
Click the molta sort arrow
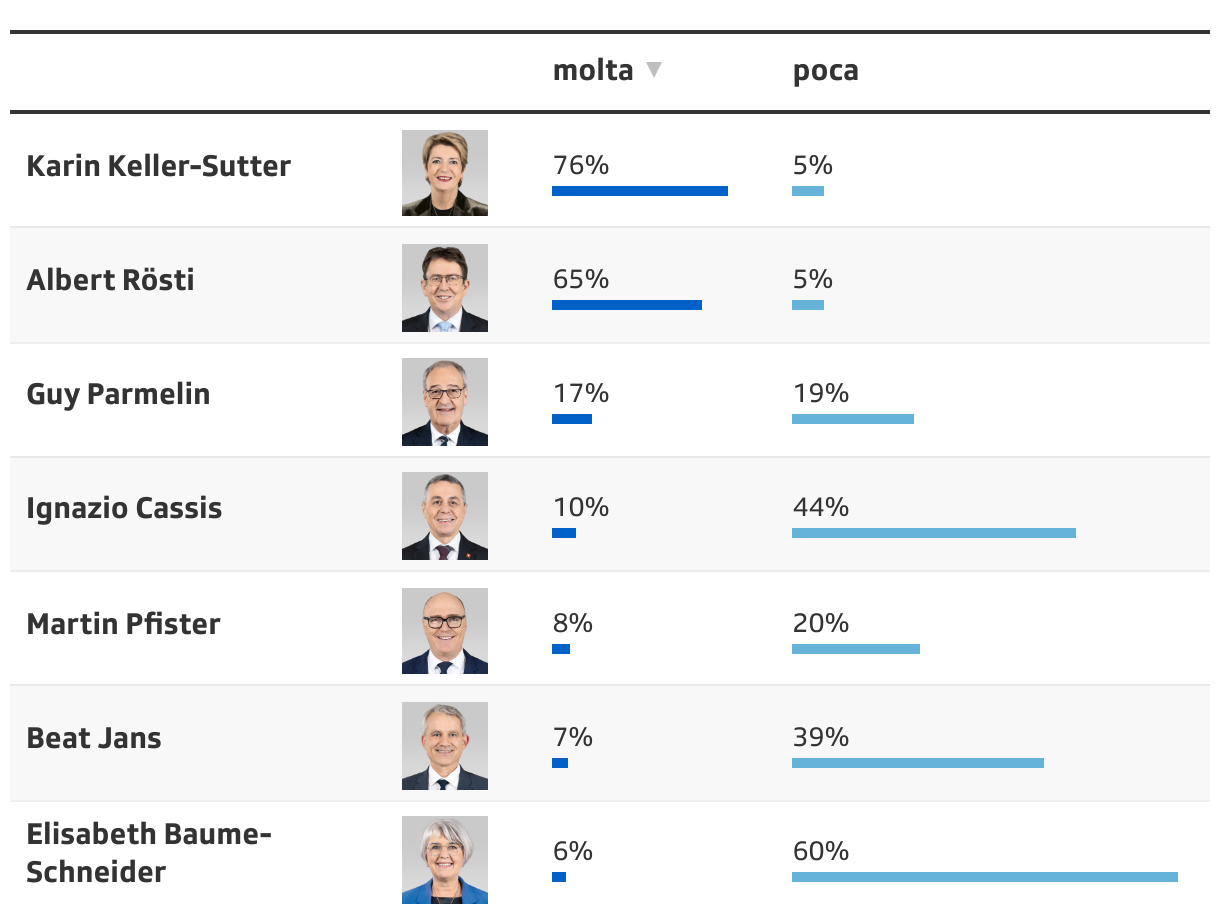(653, 70)
